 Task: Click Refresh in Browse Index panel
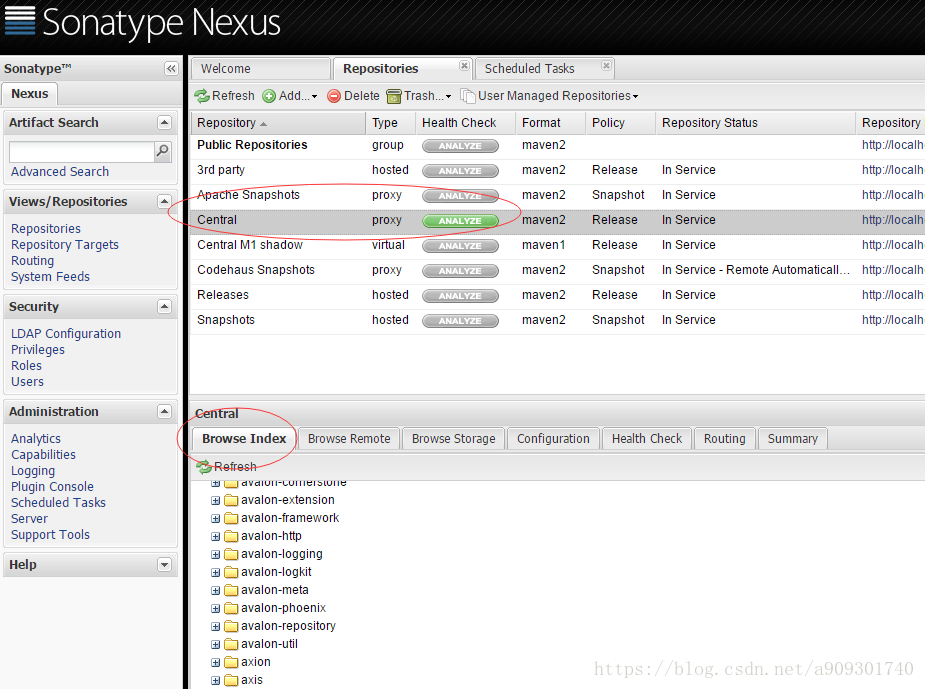pos(227,467)
